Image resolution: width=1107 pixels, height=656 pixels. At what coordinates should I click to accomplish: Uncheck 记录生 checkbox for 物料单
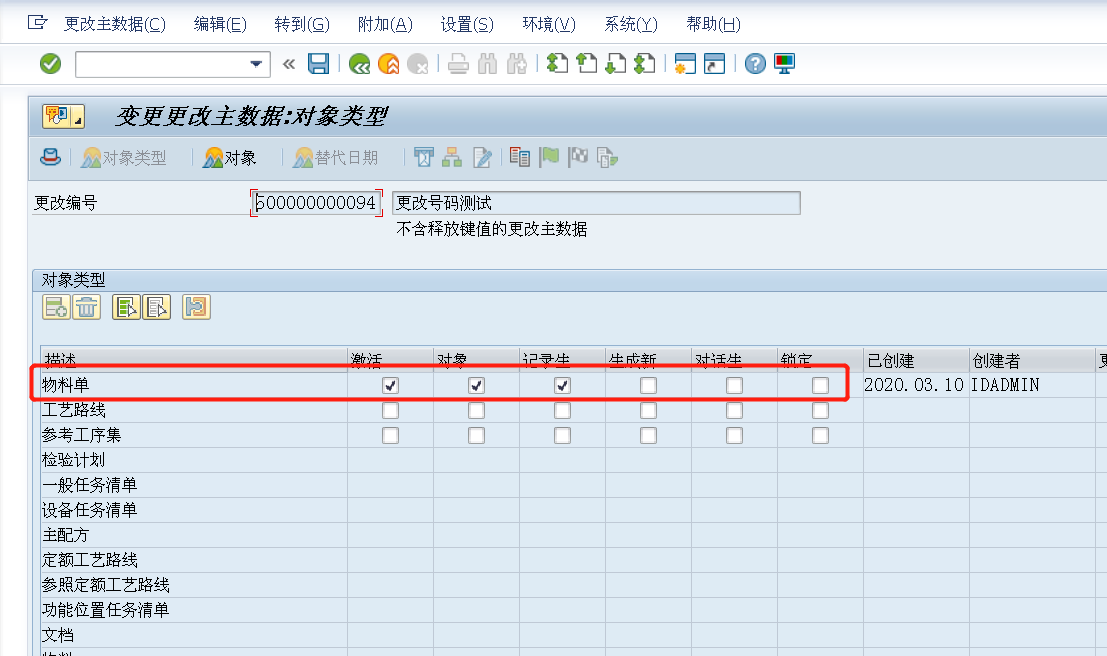(x=563, y=386)
